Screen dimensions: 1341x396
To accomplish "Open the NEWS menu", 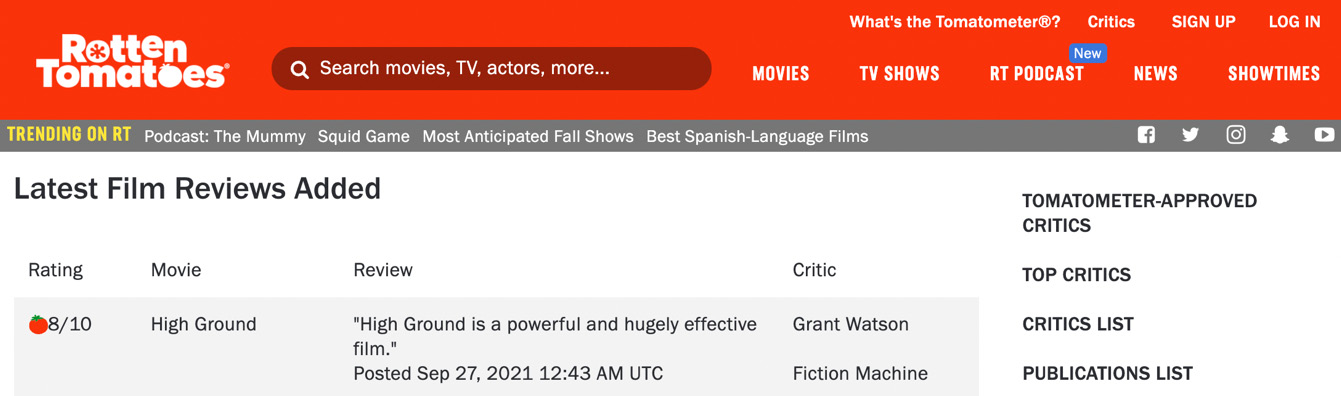I will pos(1155,74).
